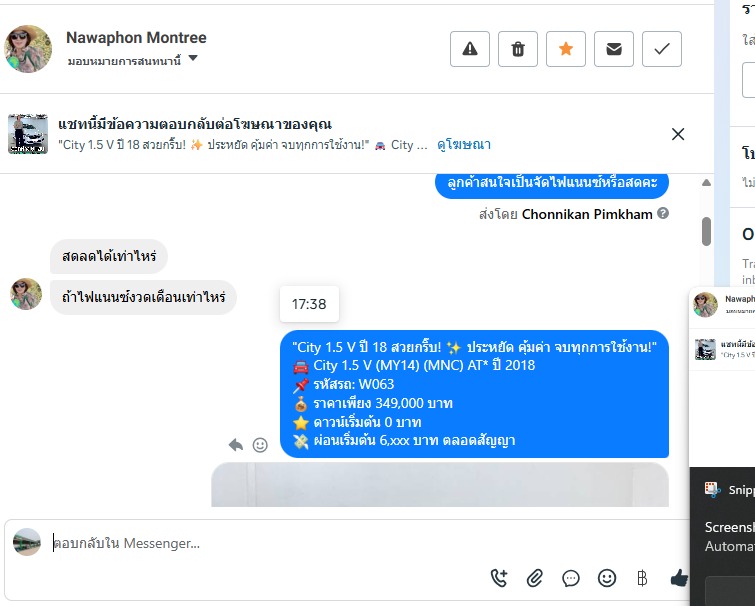The image size is (755, 606).
Task: Open Nawaphon Montree's profile name
Action: 136,38
